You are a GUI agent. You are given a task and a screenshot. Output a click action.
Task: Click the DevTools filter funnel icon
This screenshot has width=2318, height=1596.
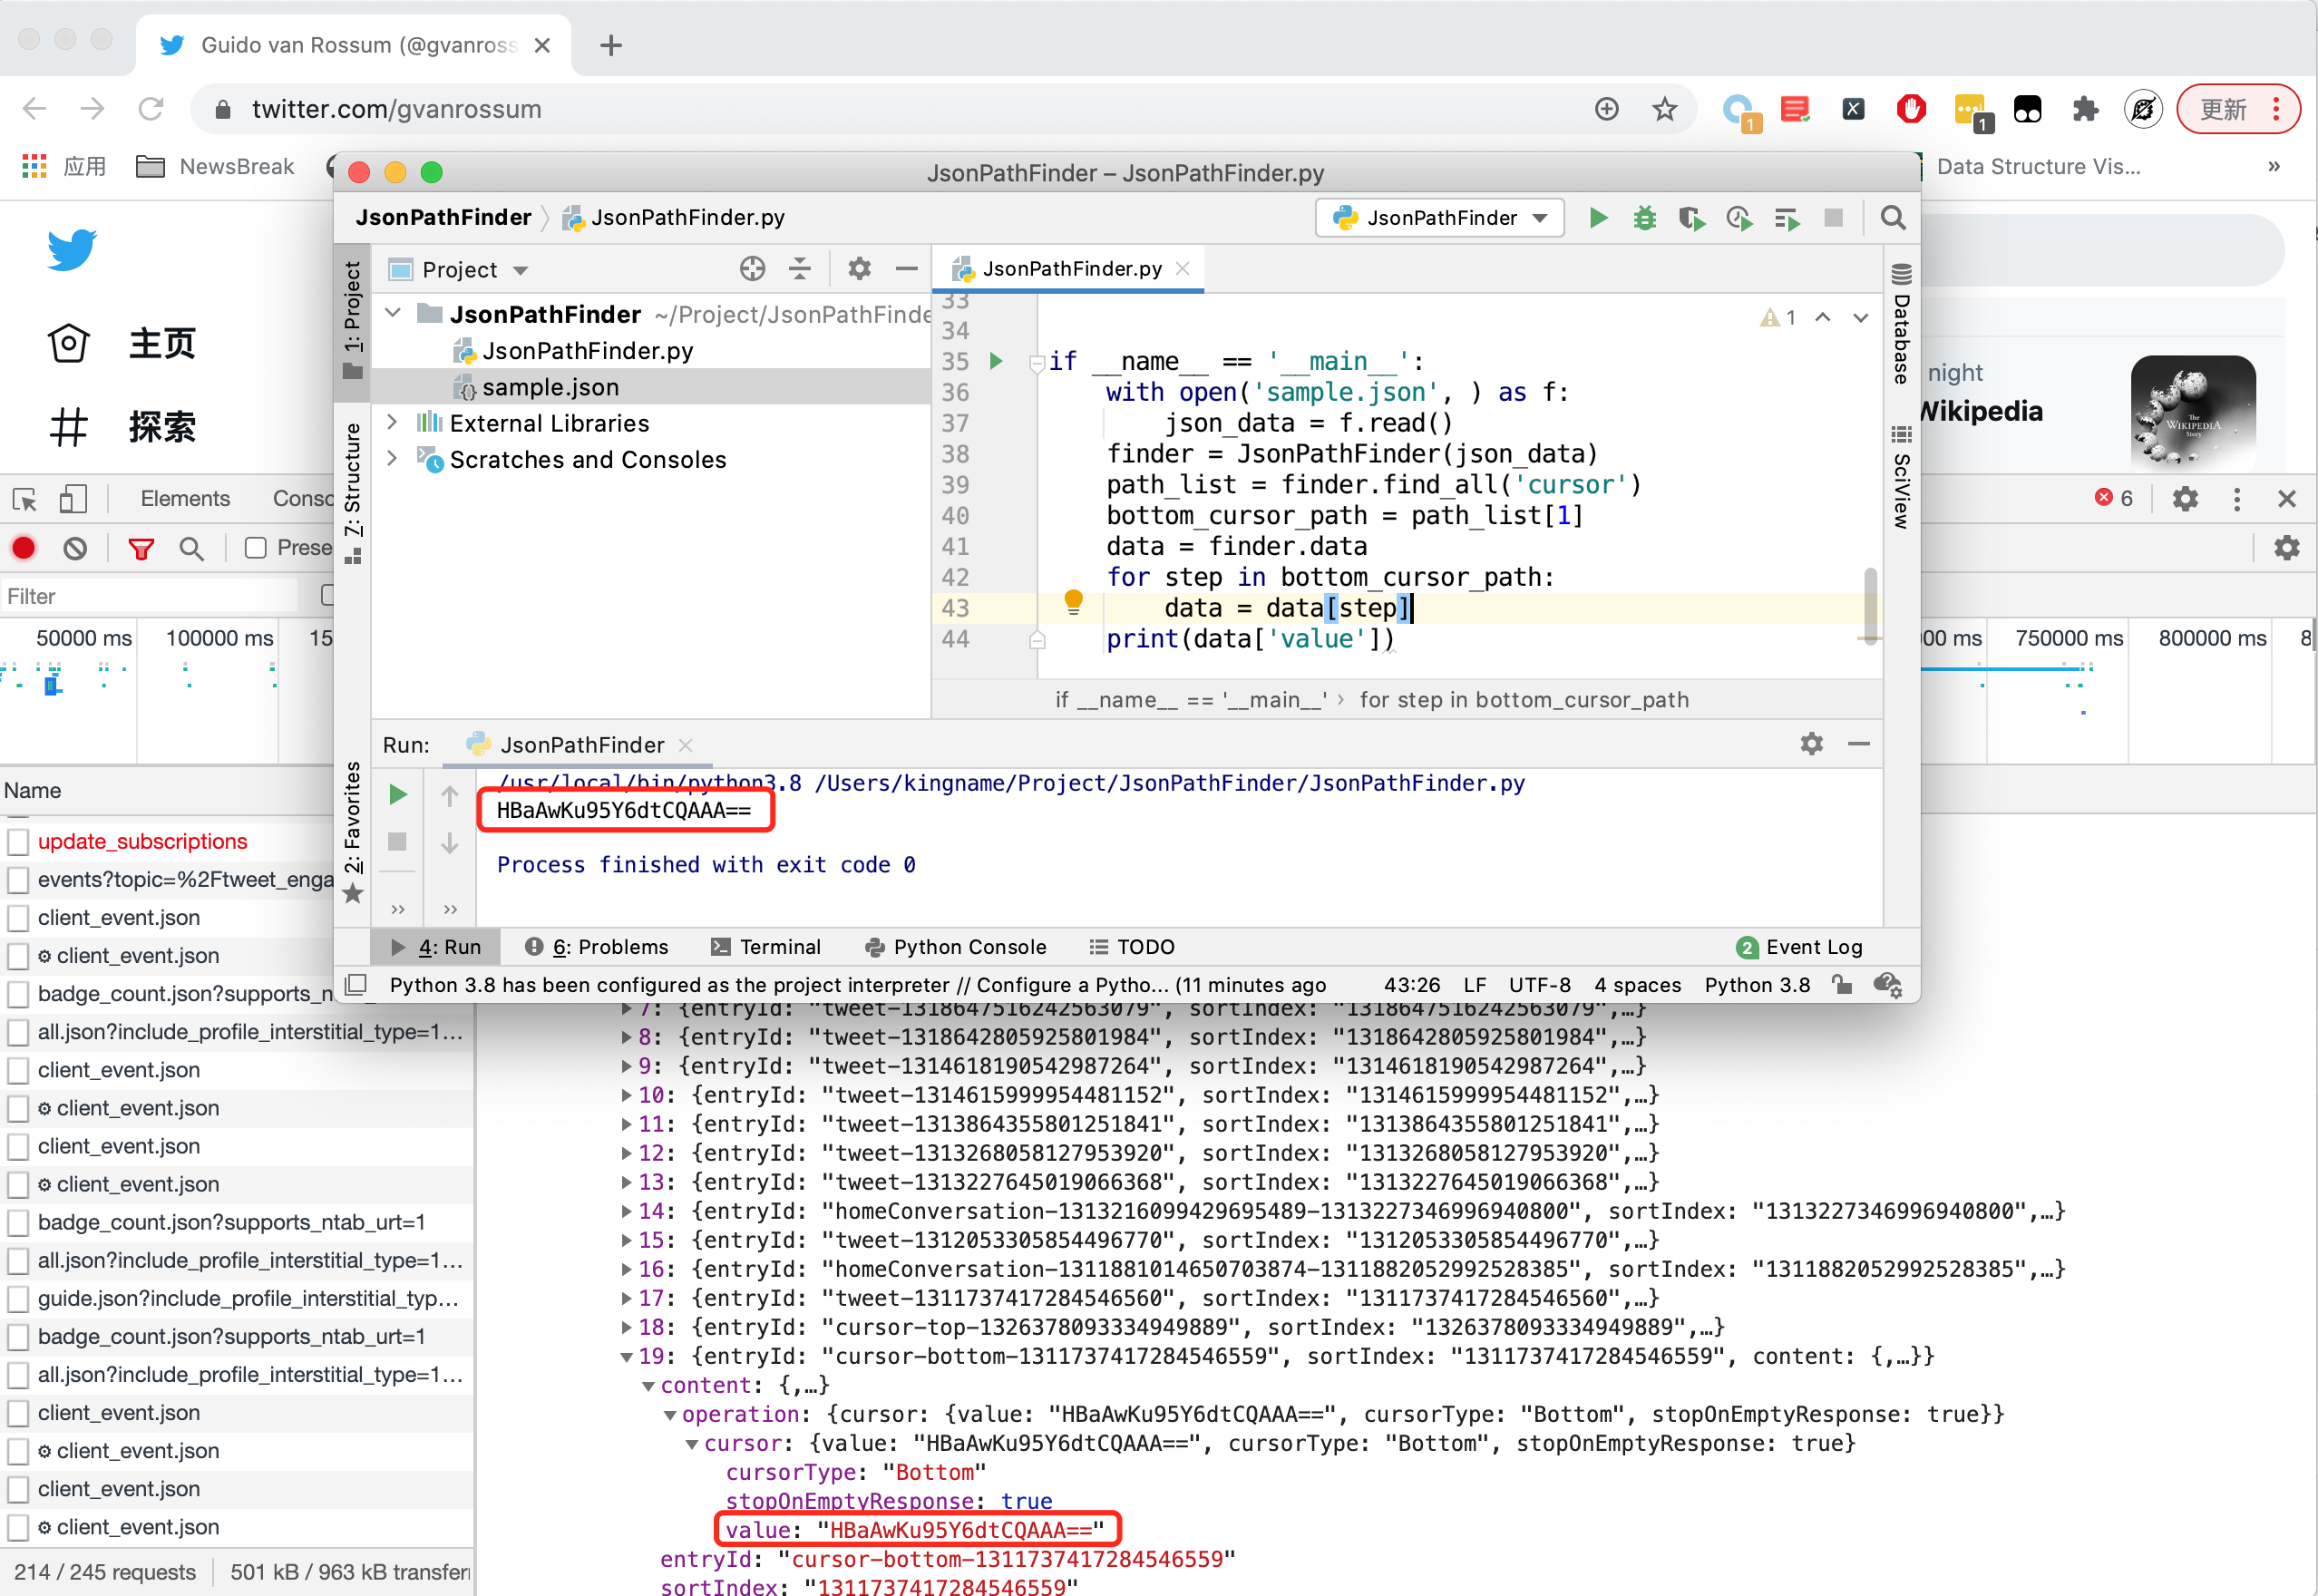[141, 548]
